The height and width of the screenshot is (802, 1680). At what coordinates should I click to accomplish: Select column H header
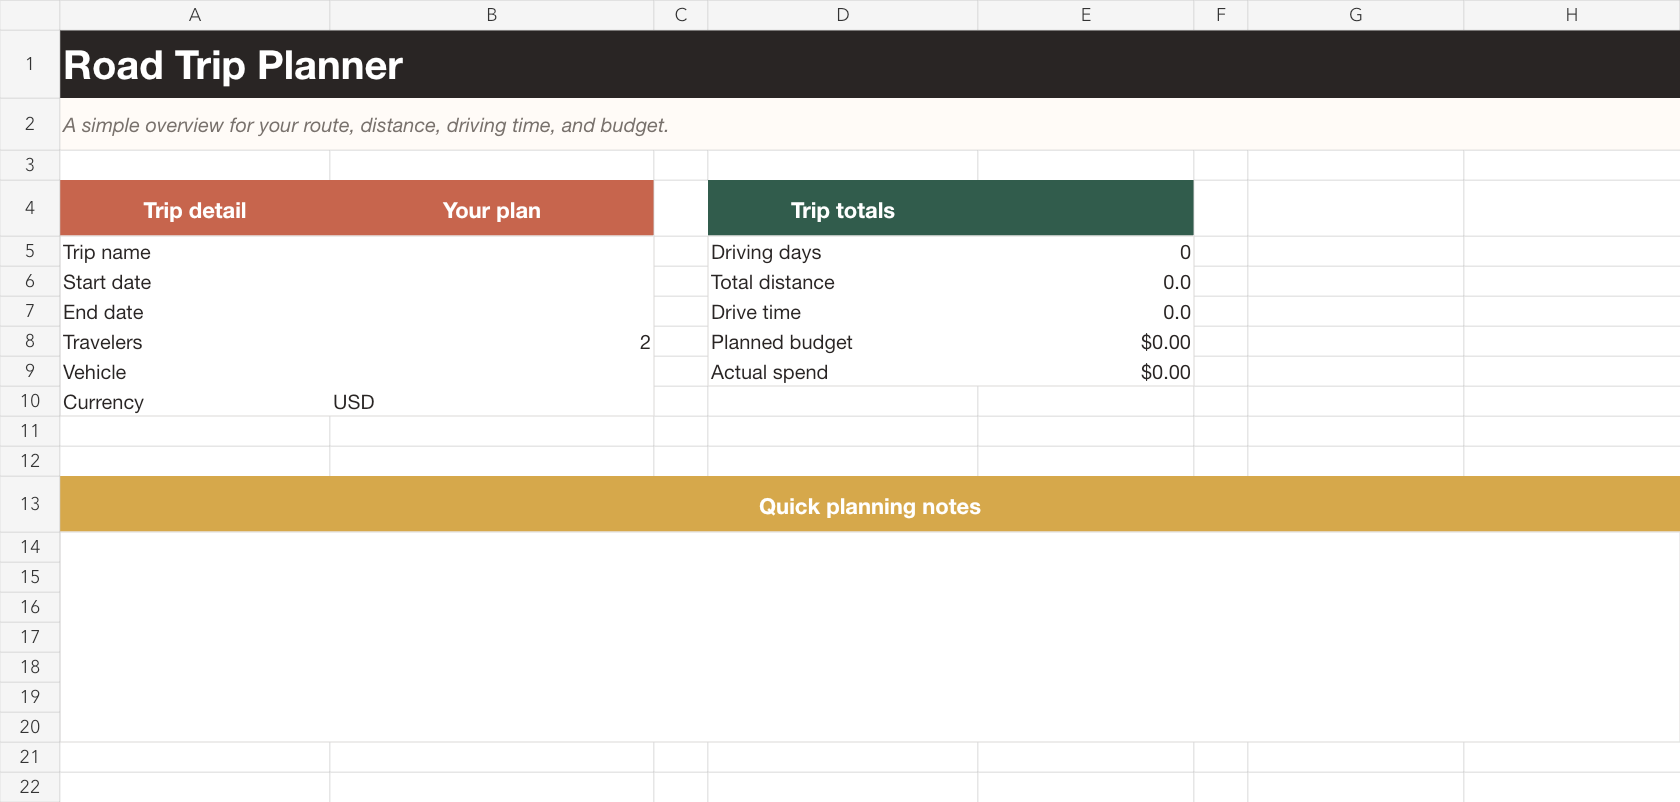(x=1572, y=15)
